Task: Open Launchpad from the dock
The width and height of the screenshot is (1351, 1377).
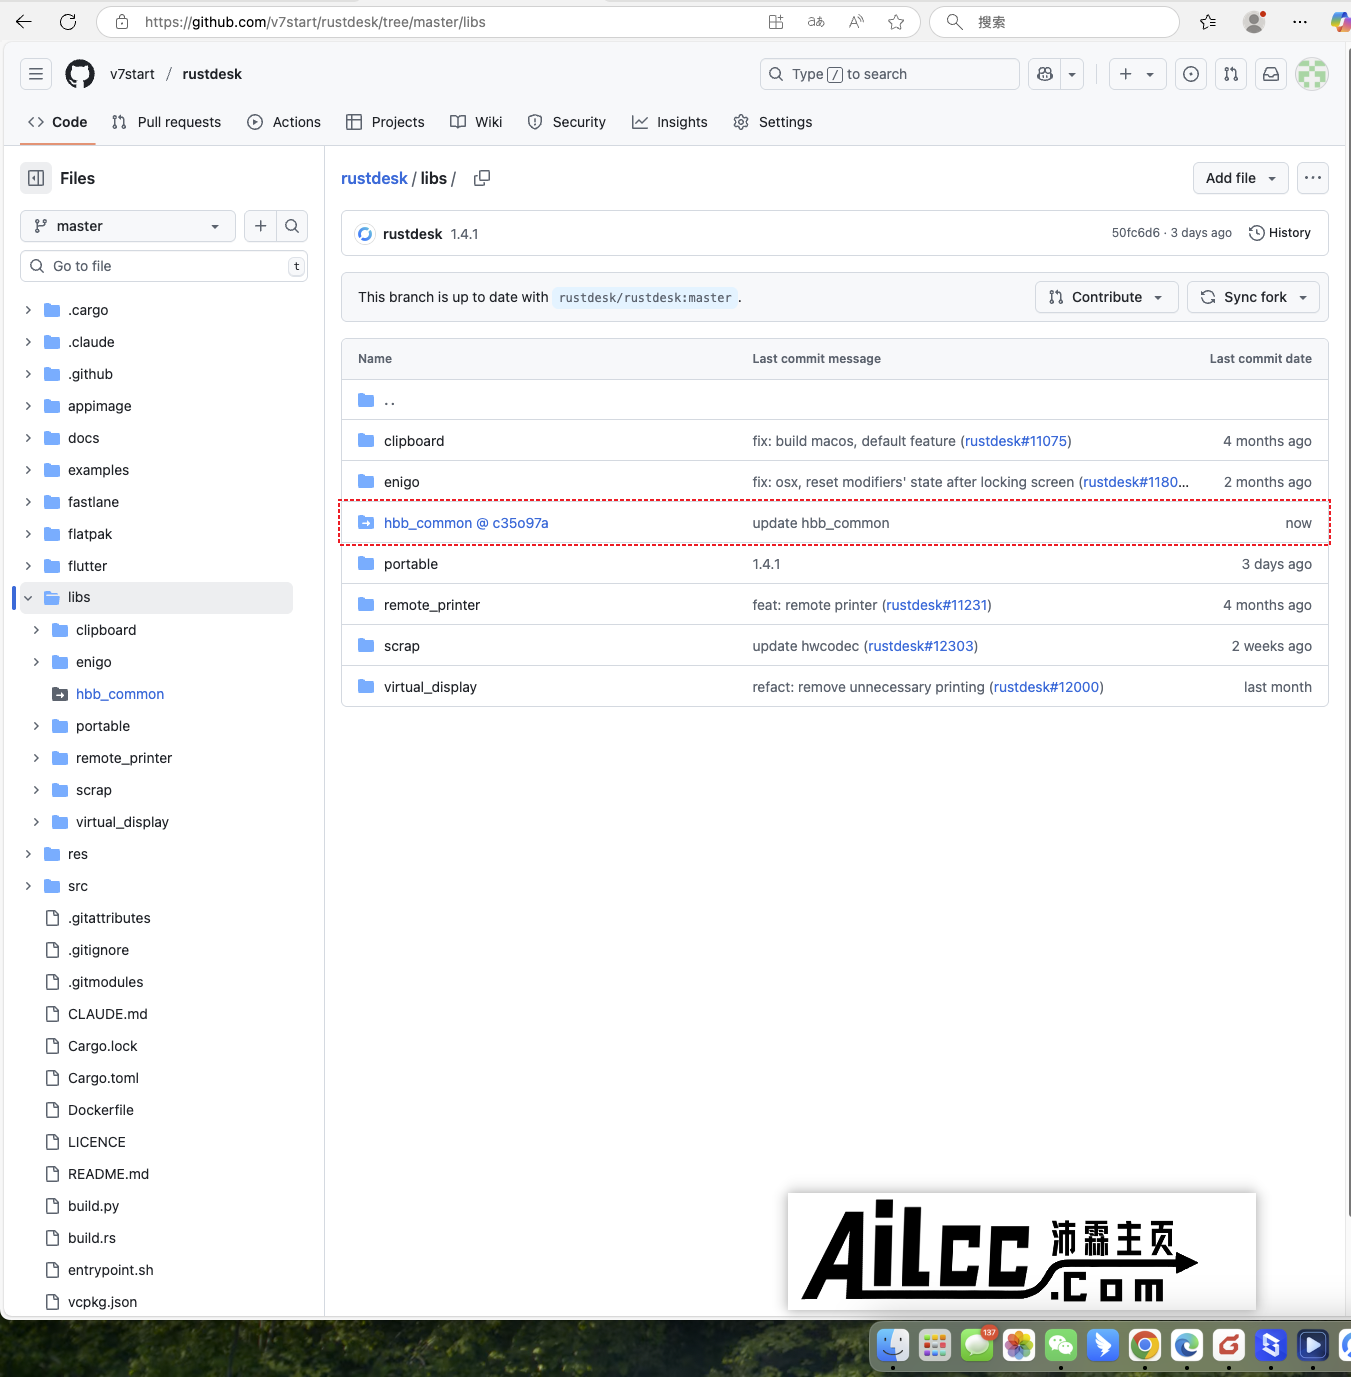Action: [935, 1345]
